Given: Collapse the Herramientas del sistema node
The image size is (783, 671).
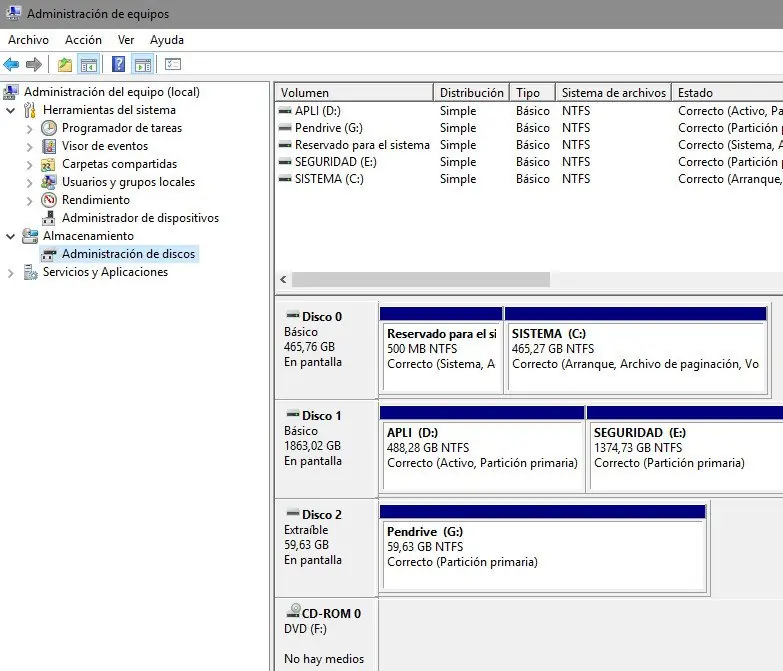Looking at the screenshot, I should pos(10,110).
